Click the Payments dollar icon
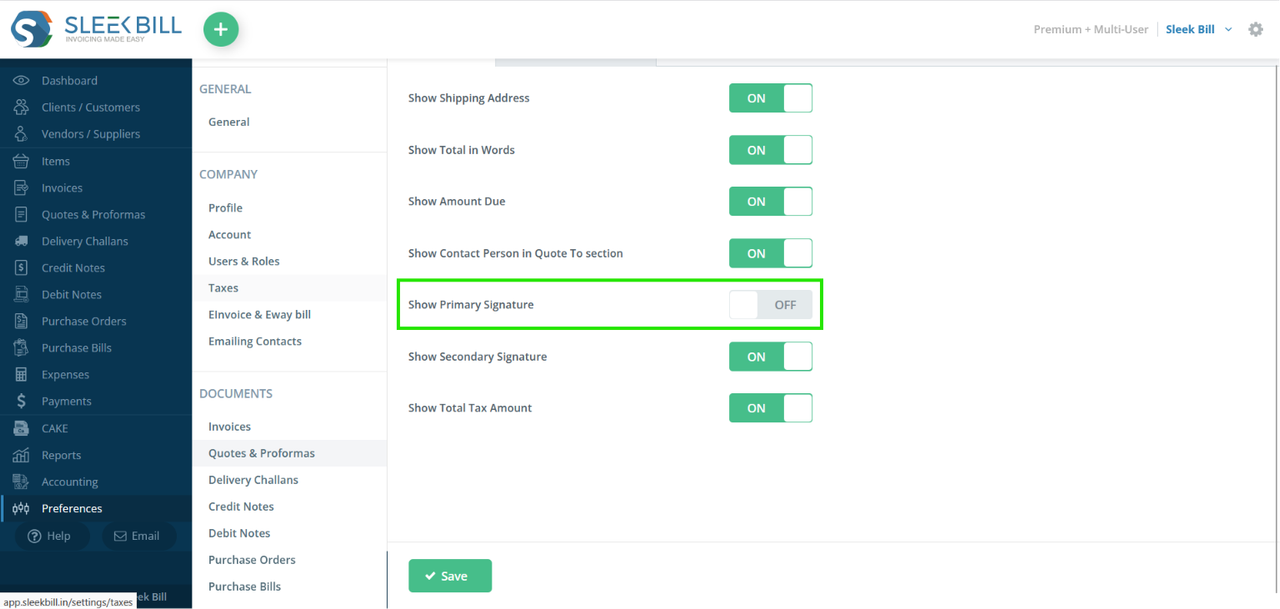 pos(21,401)
